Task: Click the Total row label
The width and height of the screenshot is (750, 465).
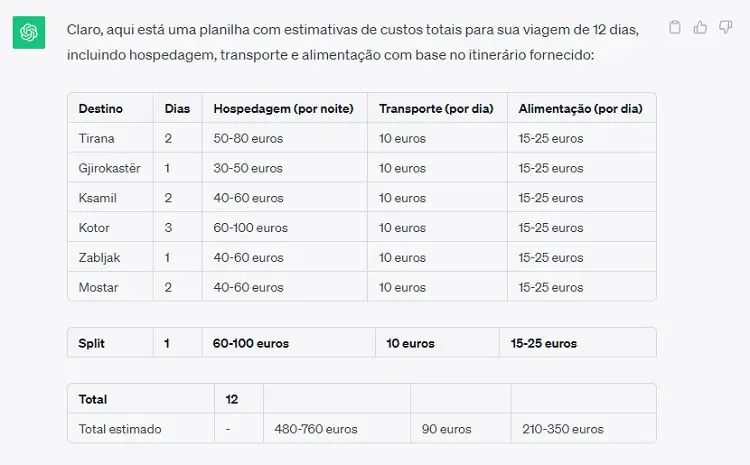Action: click(x=93, y=399)
